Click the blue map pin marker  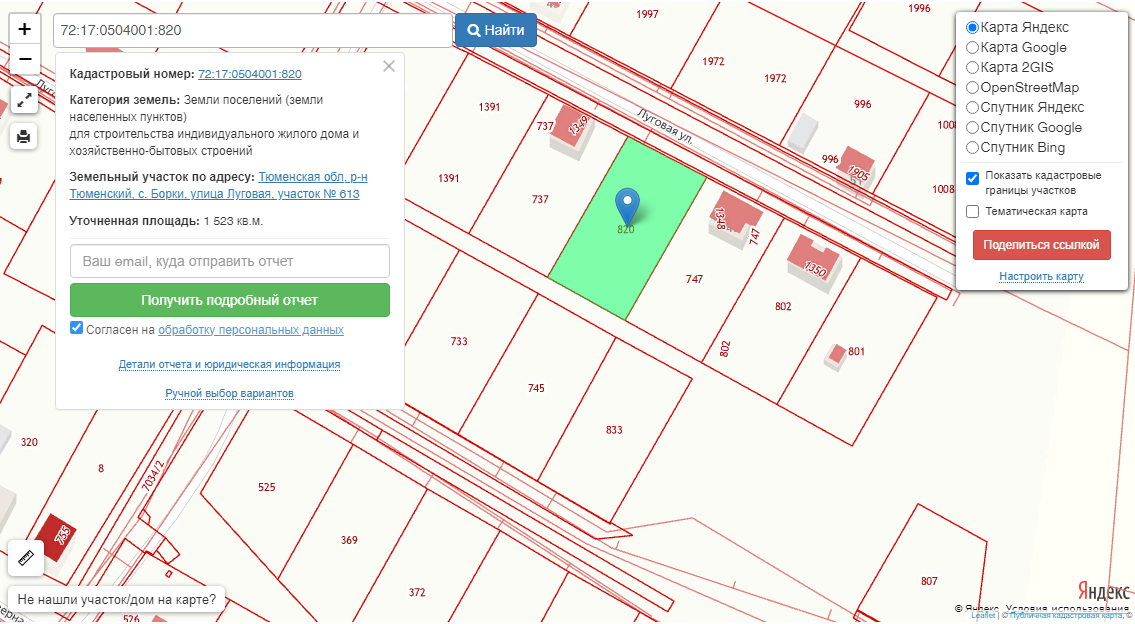[x=627, y=206]
